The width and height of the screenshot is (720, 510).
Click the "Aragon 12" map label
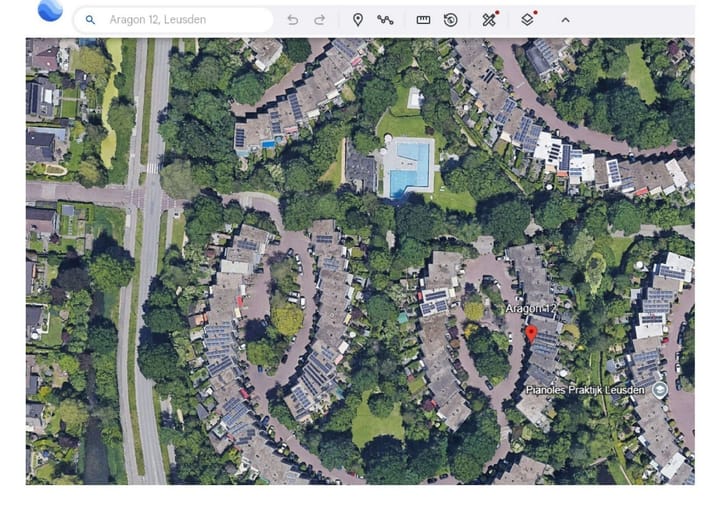point(528,309)
